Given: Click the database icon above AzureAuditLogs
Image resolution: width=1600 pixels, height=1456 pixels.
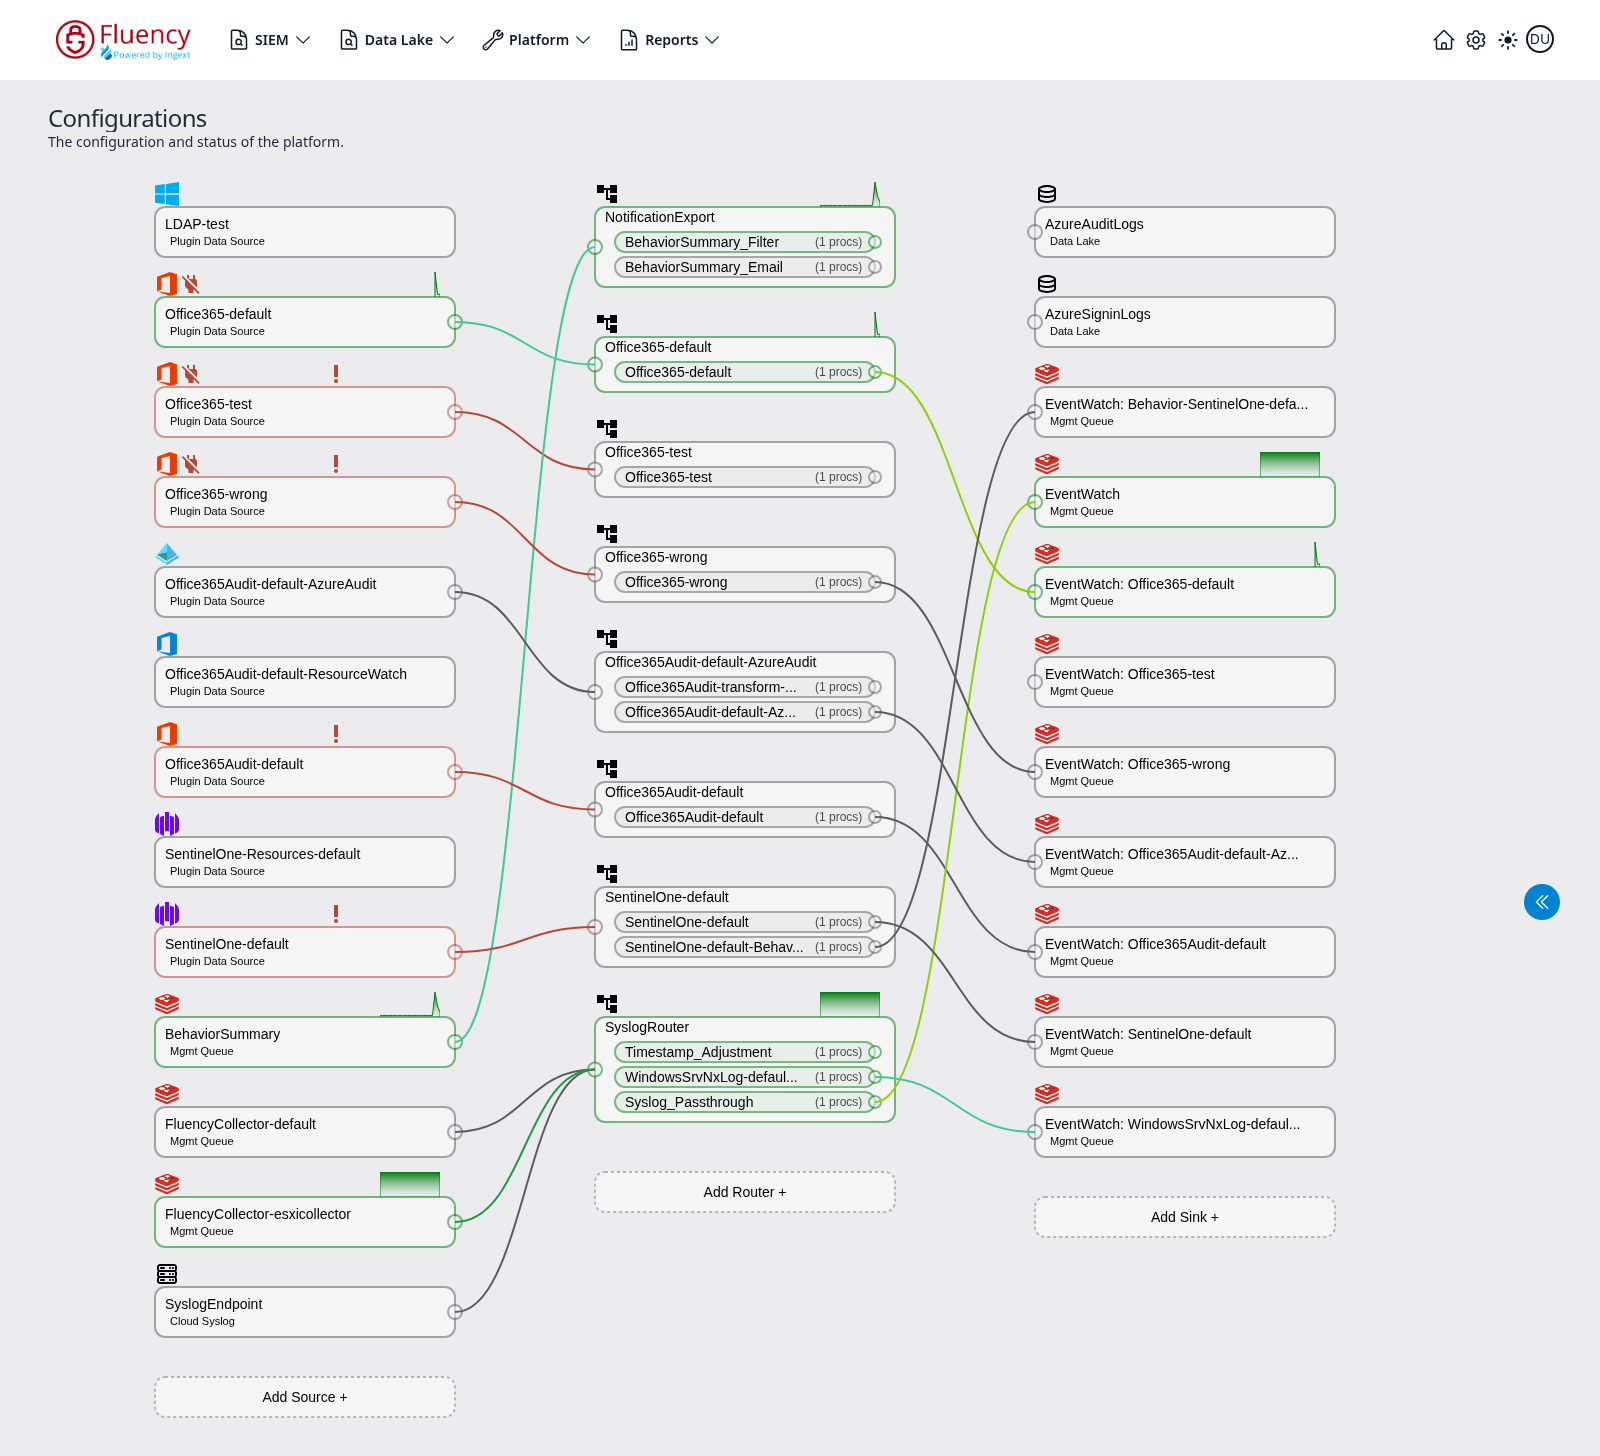Looking at the screenshot, I should click(x=1047, y=194).
